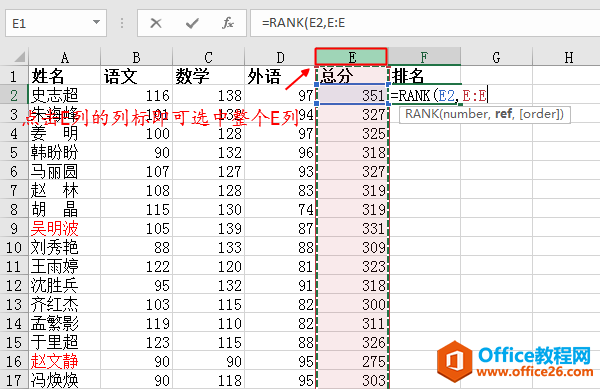This screenshot has height=389, width=600.
Task: Click total score cell 331
Action: click(352, 228)
